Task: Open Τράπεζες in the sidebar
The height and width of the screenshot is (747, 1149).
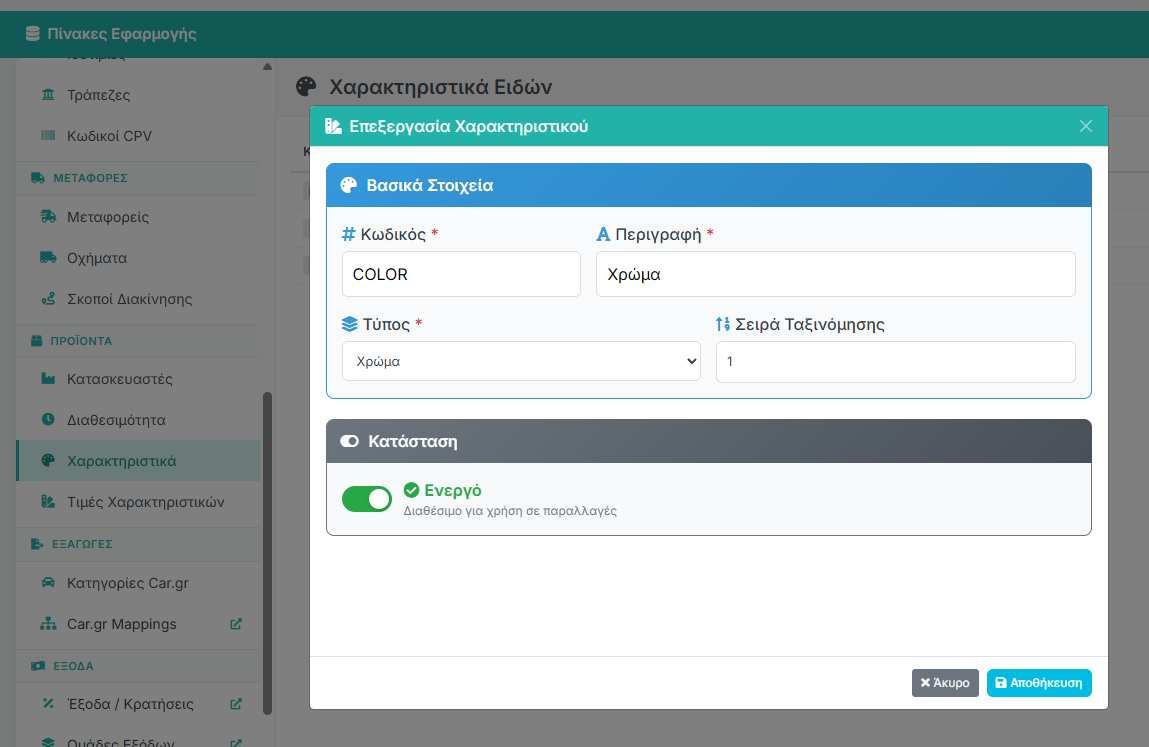Action: pos(138,95)
